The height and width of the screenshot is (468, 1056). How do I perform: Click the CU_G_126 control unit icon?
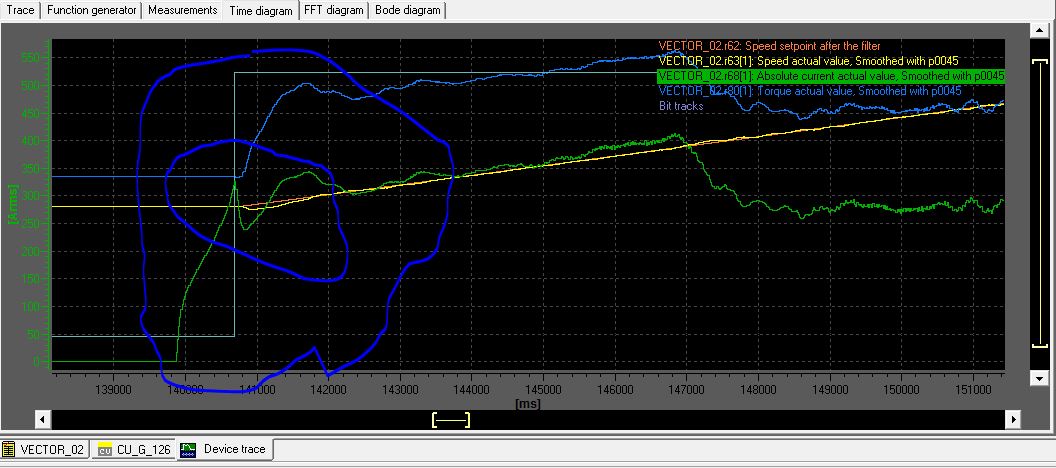point(105,449)
